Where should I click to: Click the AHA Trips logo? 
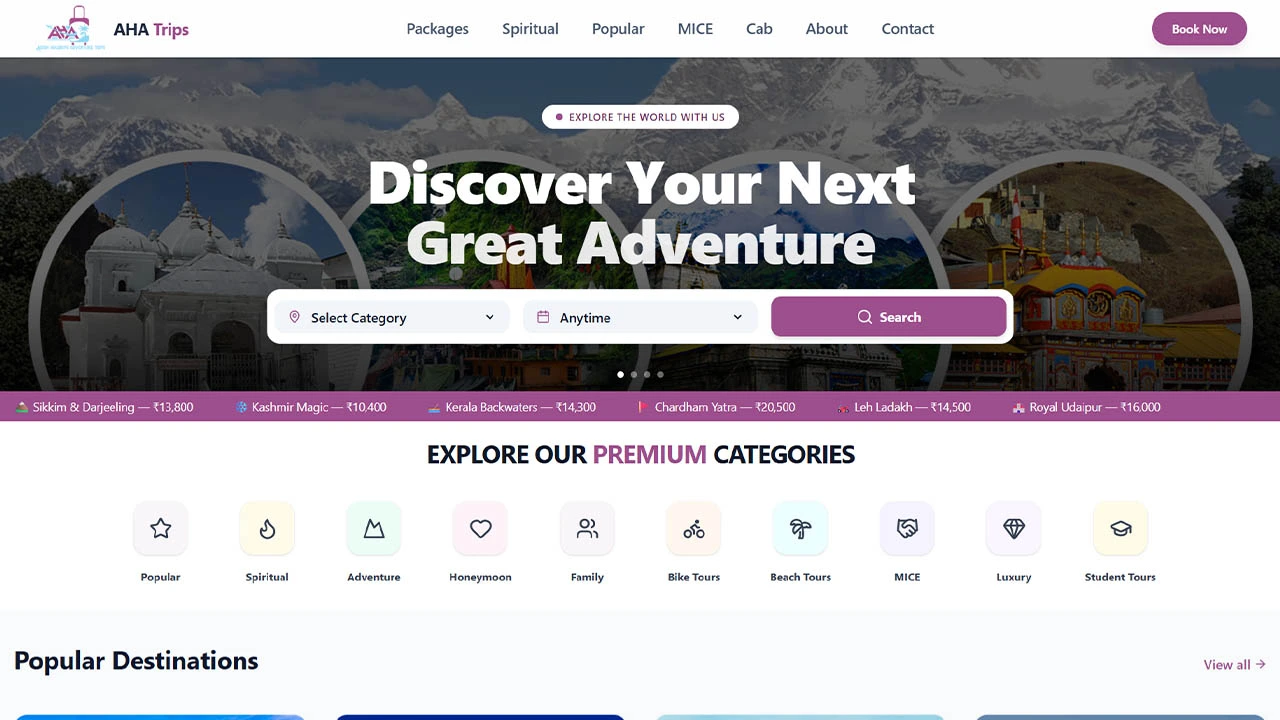click(x=111, y=29)
